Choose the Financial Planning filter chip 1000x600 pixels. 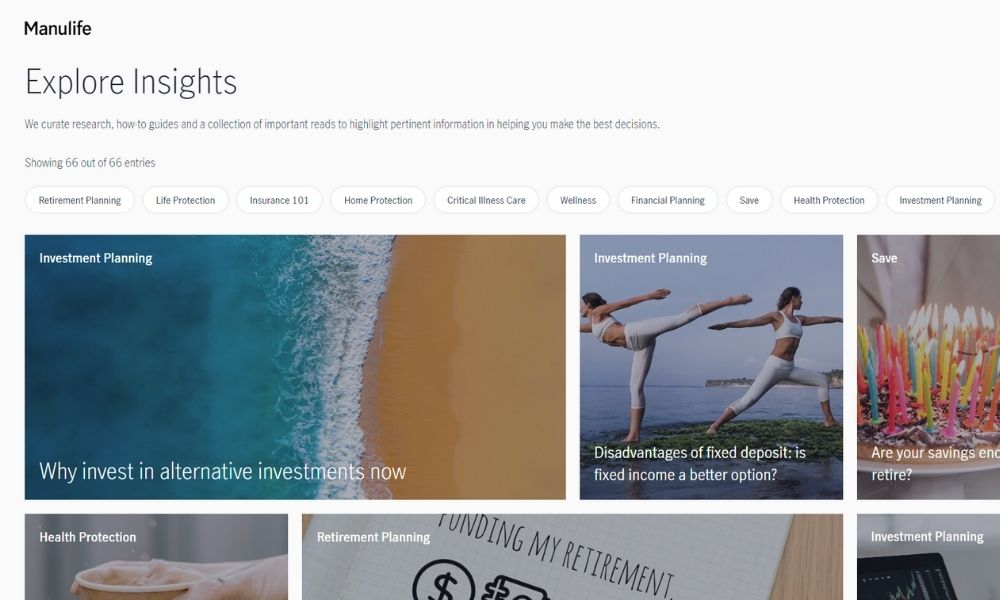pos(668,200)
